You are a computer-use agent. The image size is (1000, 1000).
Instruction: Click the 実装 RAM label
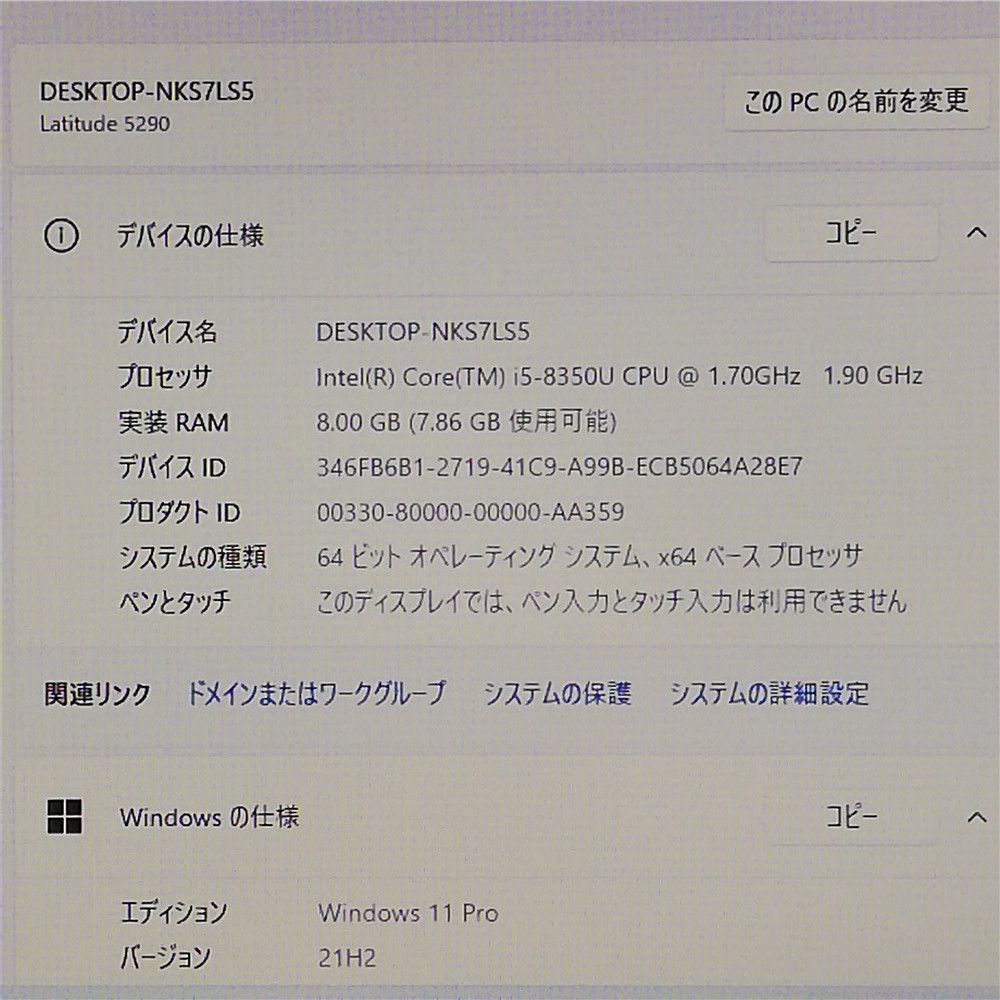tap(173, 422)
